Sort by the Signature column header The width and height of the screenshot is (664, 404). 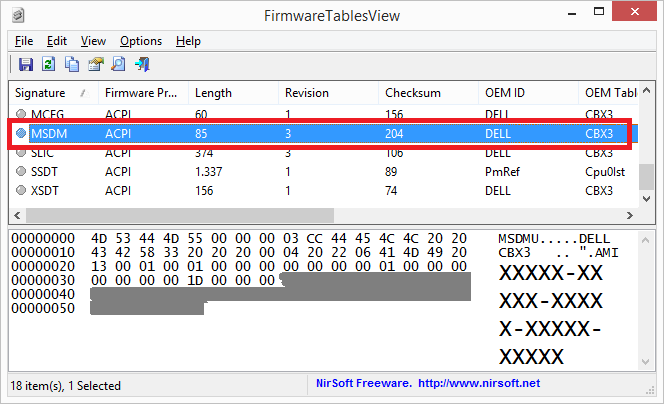click(x=54, y=93)
